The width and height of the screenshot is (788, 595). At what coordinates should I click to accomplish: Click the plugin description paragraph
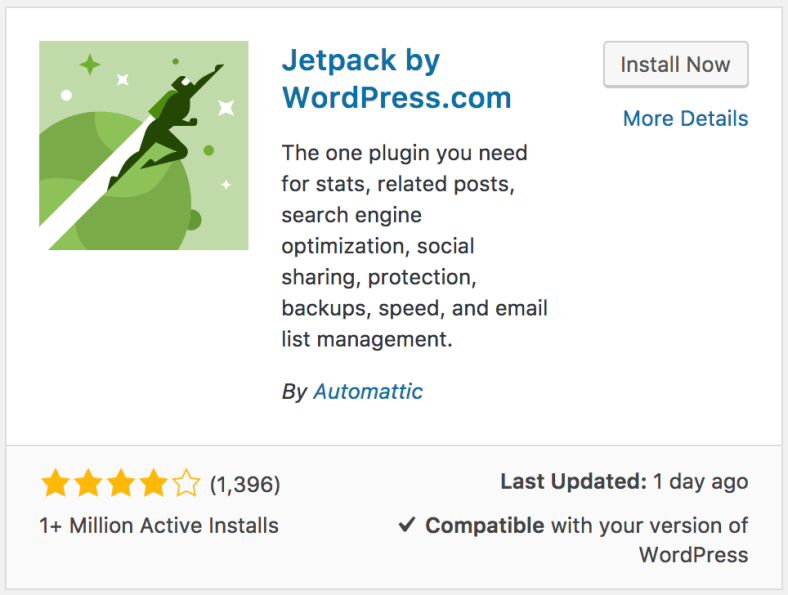coord(414,246)
